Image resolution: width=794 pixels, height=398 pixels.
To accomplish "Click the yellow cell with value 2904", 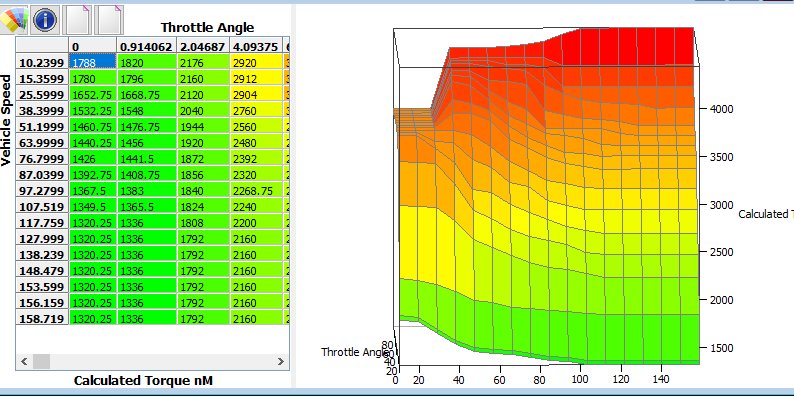I will pyautogui.click(x=256, y=95).
